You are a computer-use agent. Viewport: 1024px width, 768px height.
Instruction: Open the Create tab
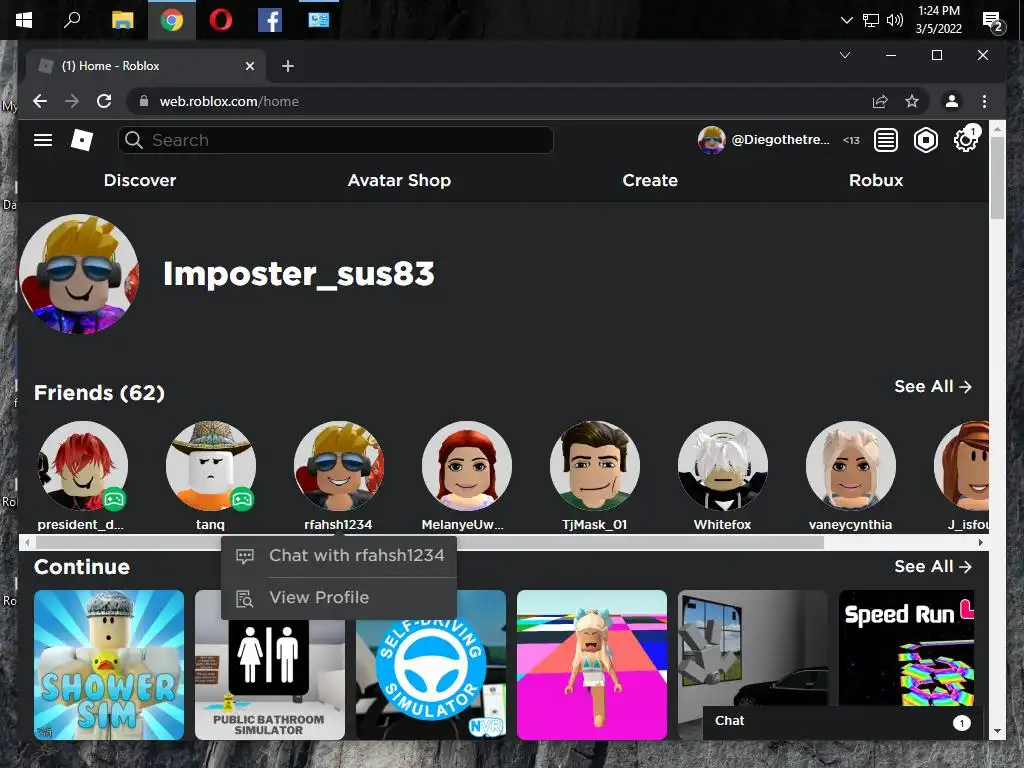[x=650, y=180]
